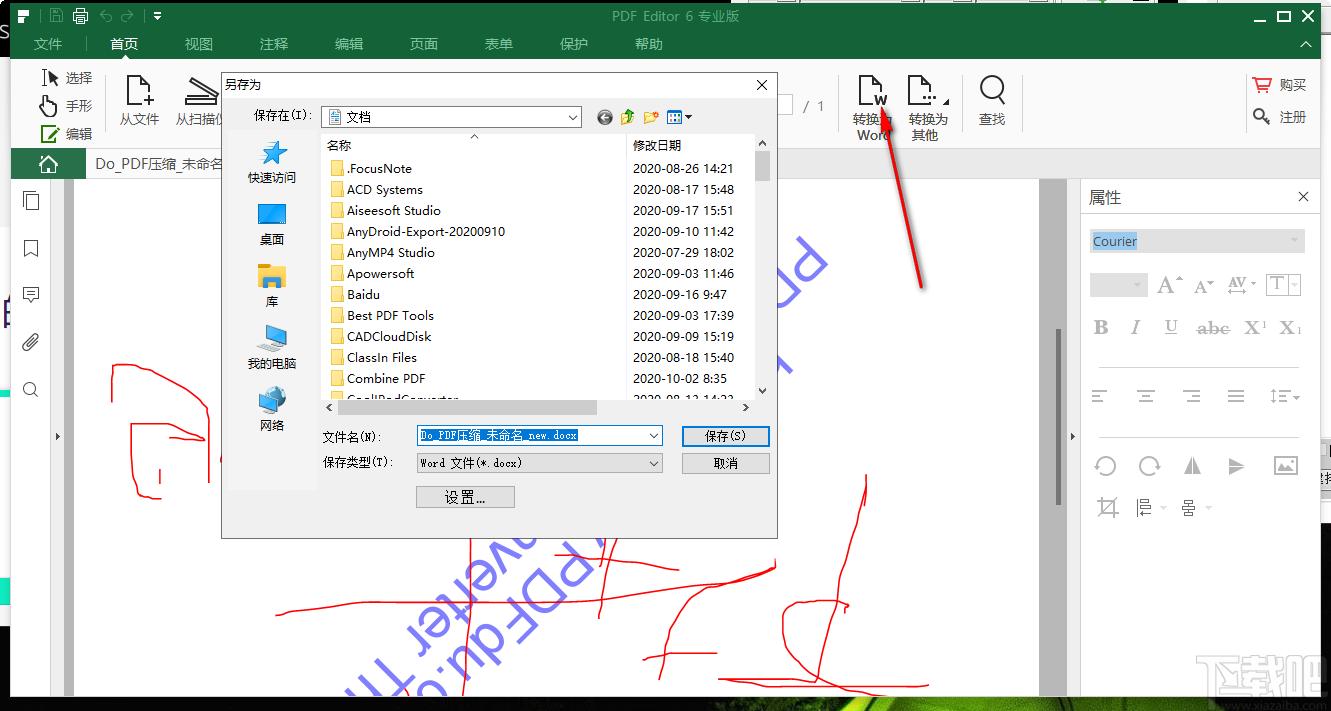Open the view menu dropdown in dialog
The width and height of the screenshot is (1331, 711).
point(680,117)
